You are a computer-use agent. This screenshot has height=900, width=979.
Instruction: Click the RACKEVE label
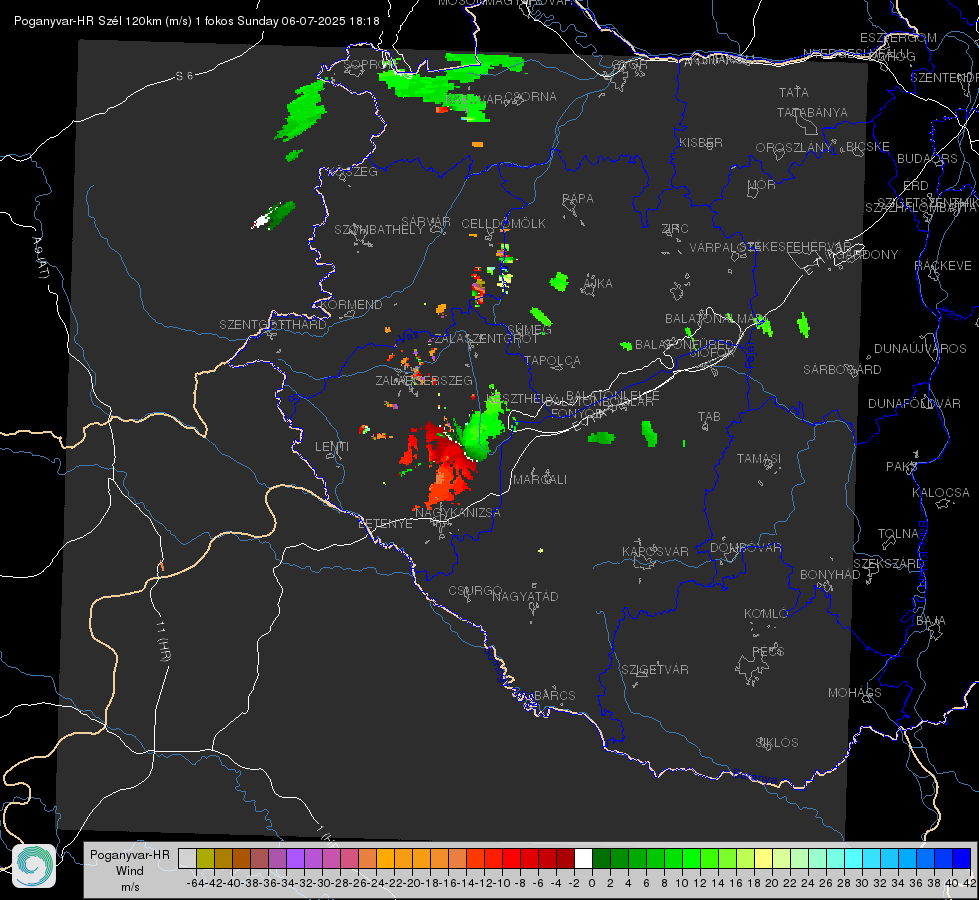tap(943, 266)
